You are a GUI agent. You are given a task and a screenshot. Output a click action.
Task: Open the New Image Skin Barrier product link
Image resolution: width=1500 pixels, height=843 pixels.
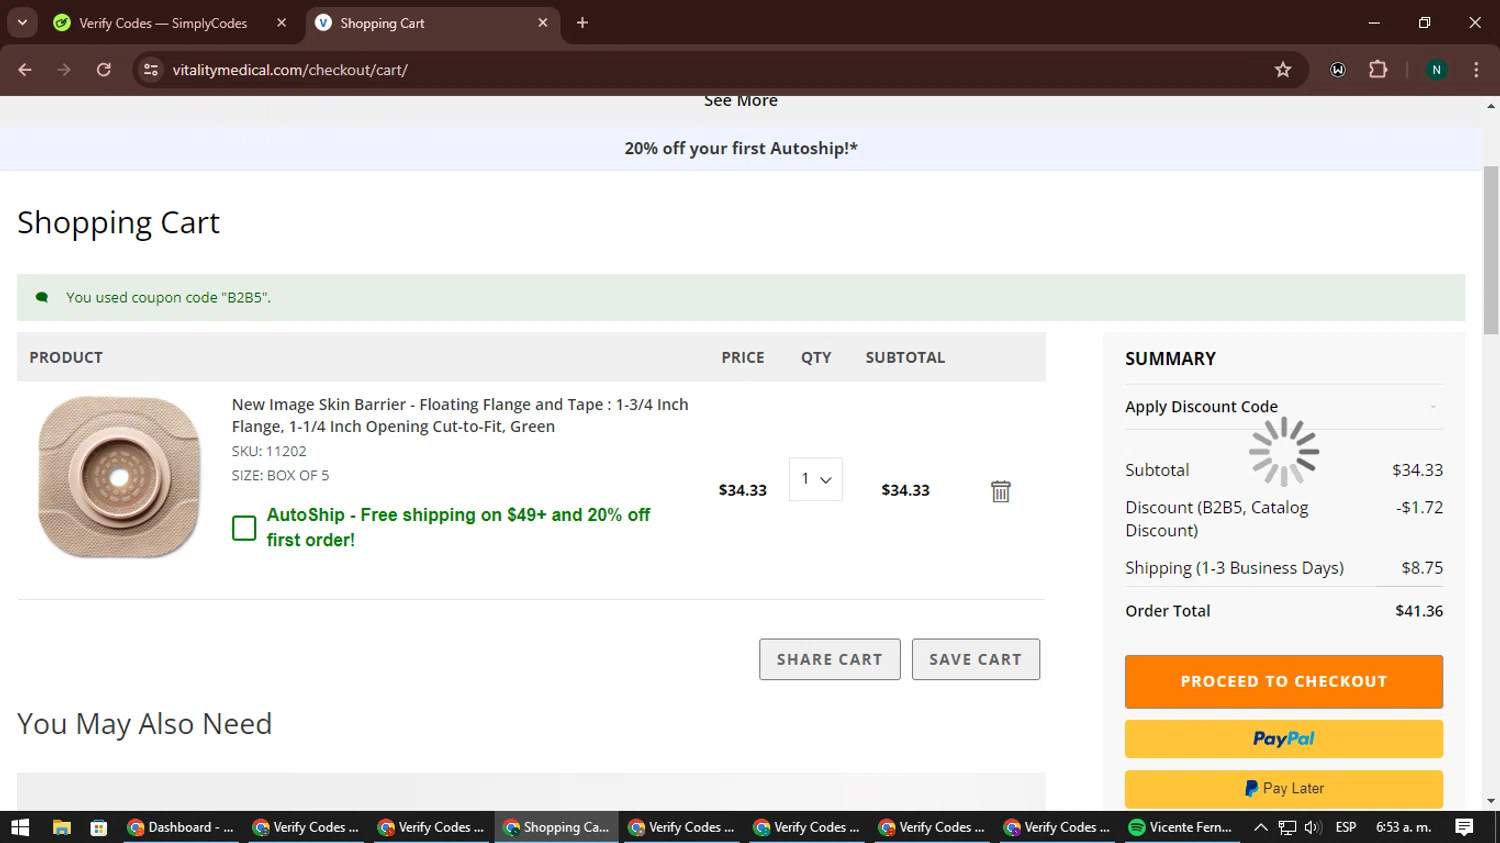pos(460,415)
